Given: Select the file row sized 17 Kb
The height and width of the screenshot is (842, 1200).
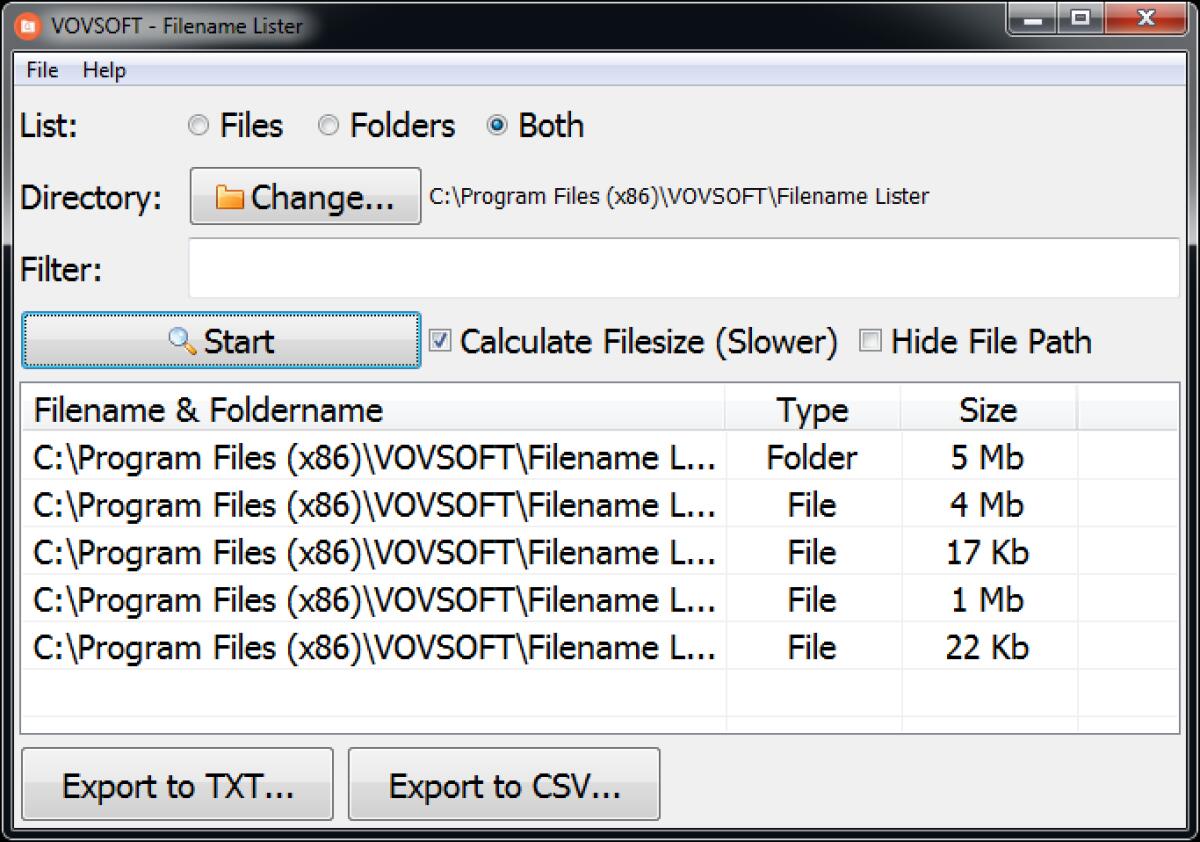Looking at the screenshot, I should point(400,552).
